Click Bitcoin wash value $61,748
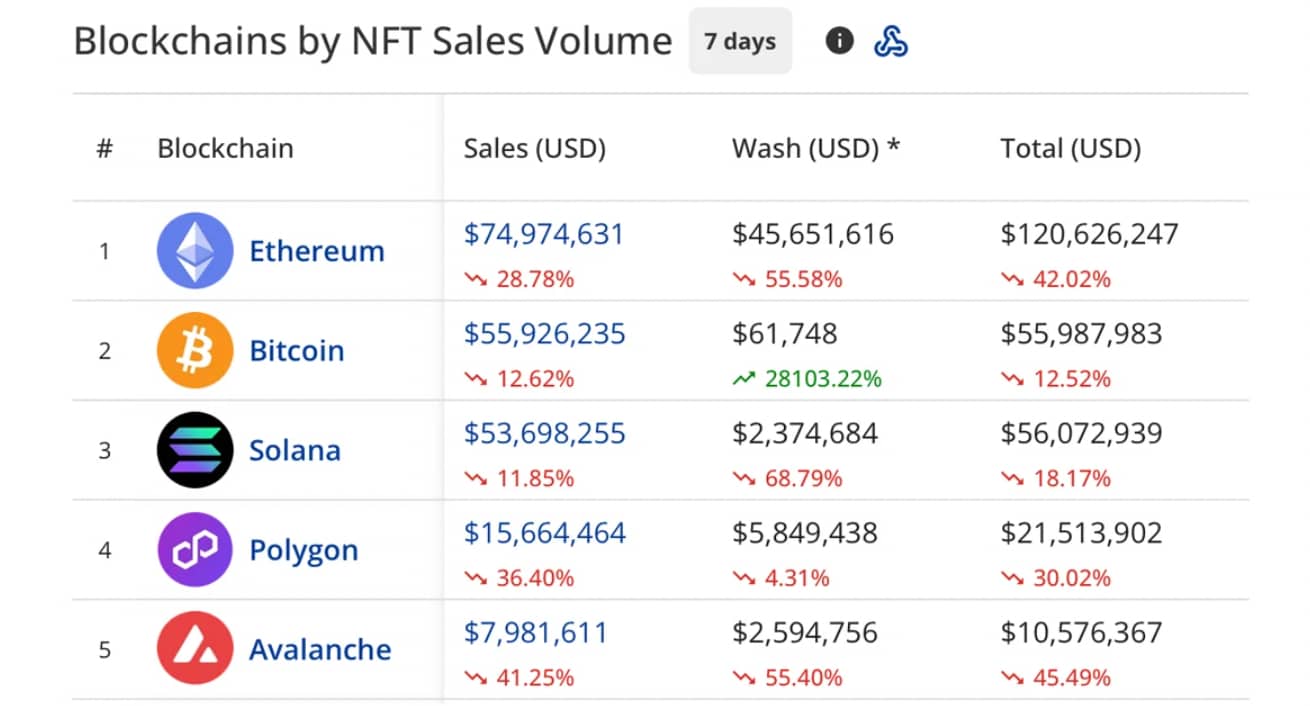The width and height of the screenshot is (1310, 706). point(785,334)
